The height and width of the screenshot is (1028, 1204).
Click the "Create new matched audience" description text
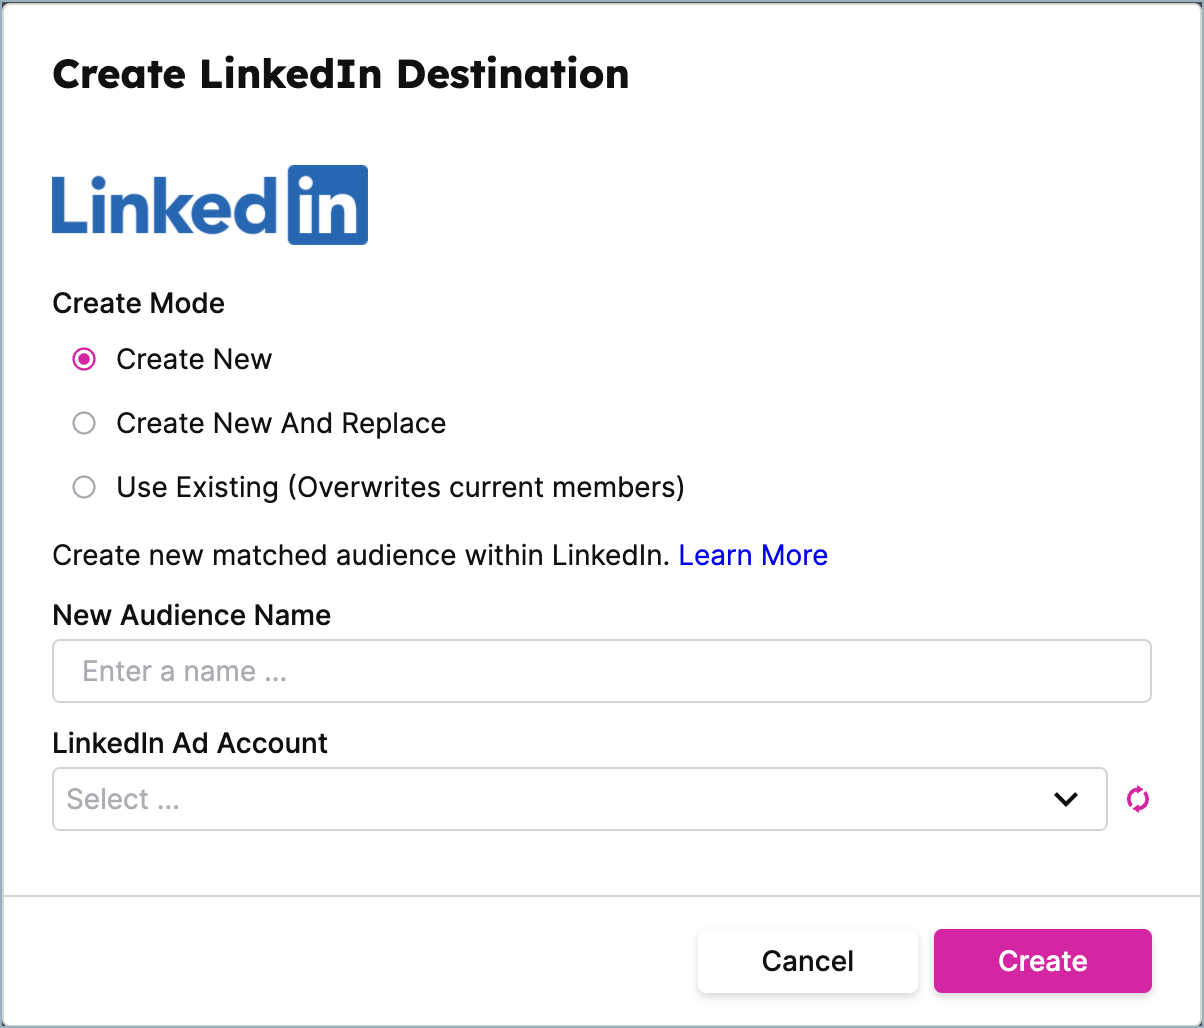[x=360, y=555]
